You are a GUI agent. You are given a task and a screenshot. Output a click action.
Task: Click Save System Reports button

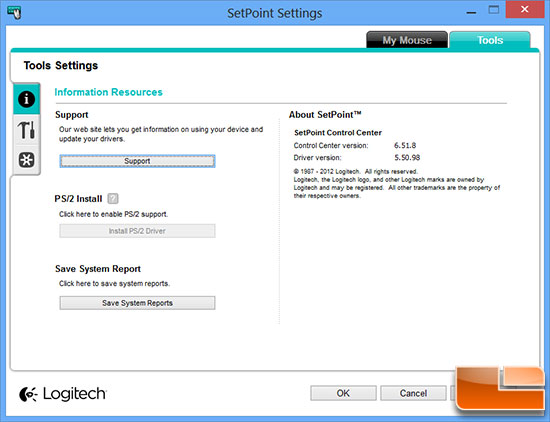pyautogui.click(x=137, y=303)
